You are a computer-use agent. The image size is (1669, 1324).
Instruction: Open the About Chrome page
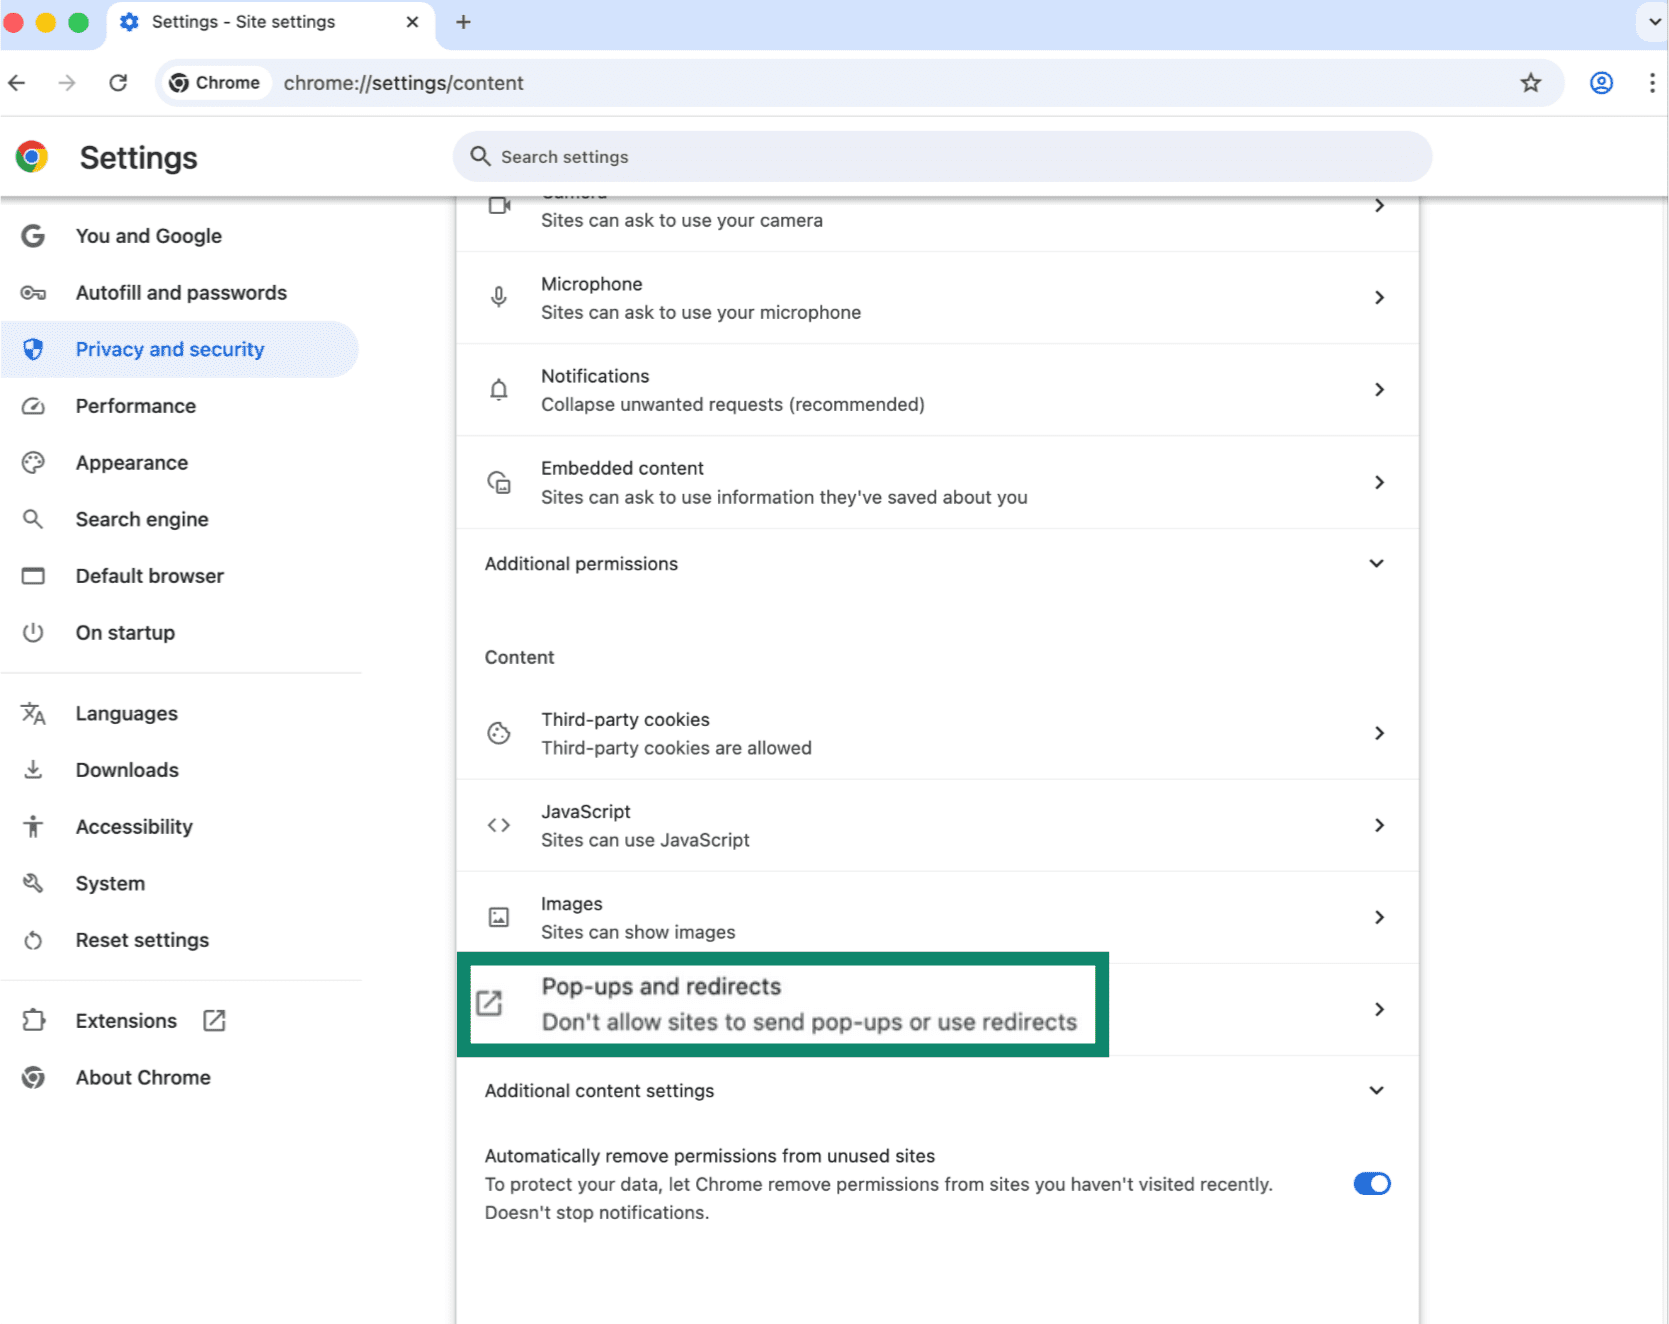(143, 1077)
